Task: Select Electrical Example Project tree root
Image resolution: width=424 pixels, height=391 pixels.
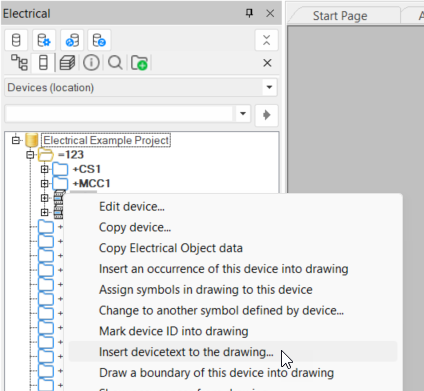Action: [106, 140]
